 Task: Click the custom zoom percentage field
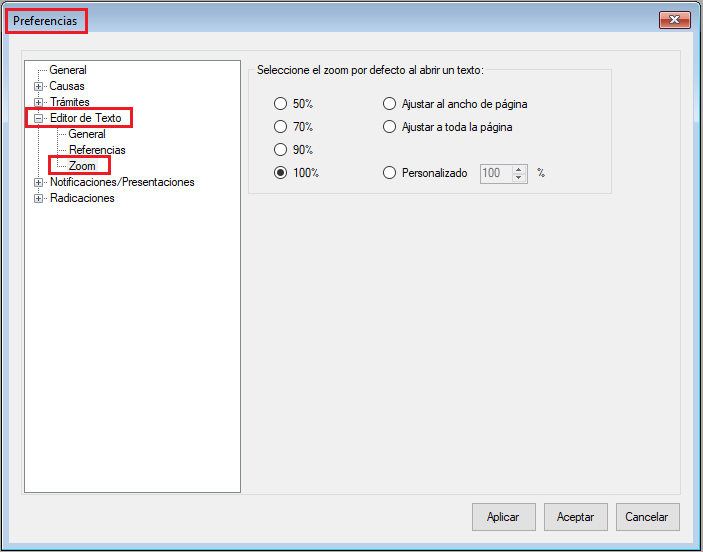(x=495, y=173)
